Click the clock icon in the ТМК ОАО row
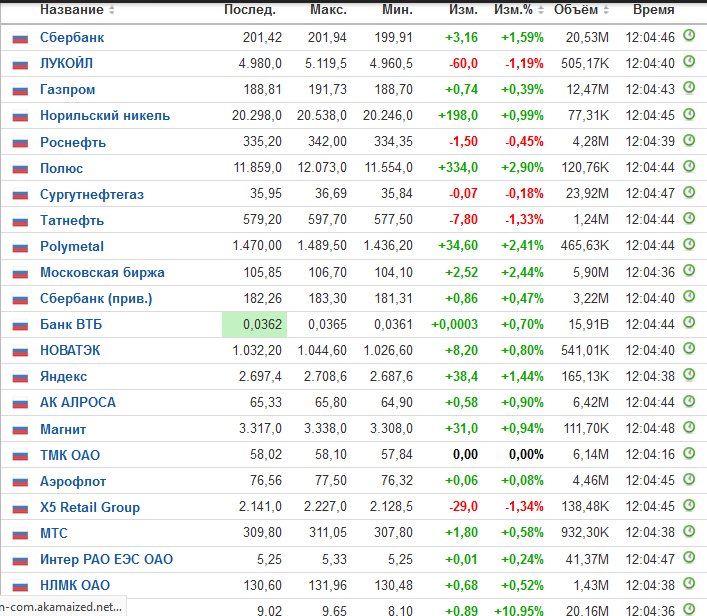 [689, 453]
